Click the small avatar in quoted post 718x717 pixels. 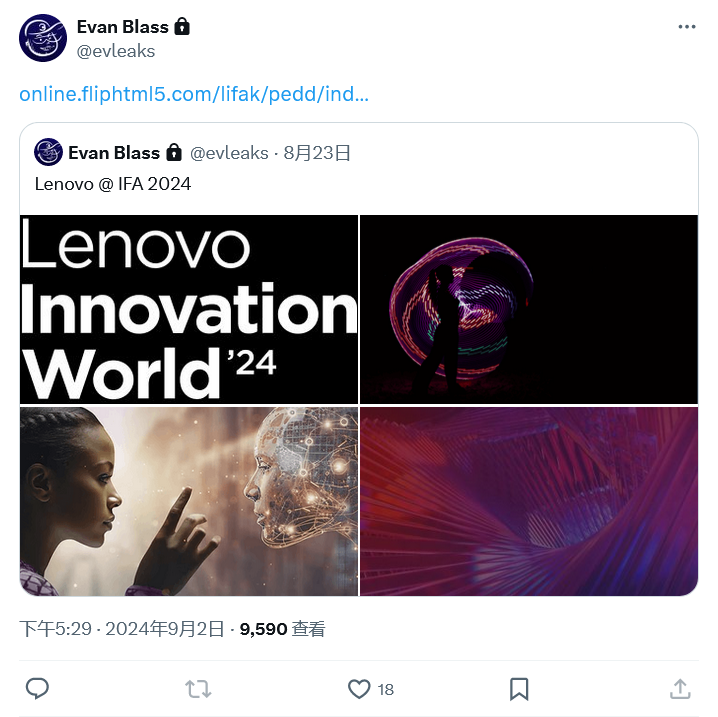click(x=48, y=153)
